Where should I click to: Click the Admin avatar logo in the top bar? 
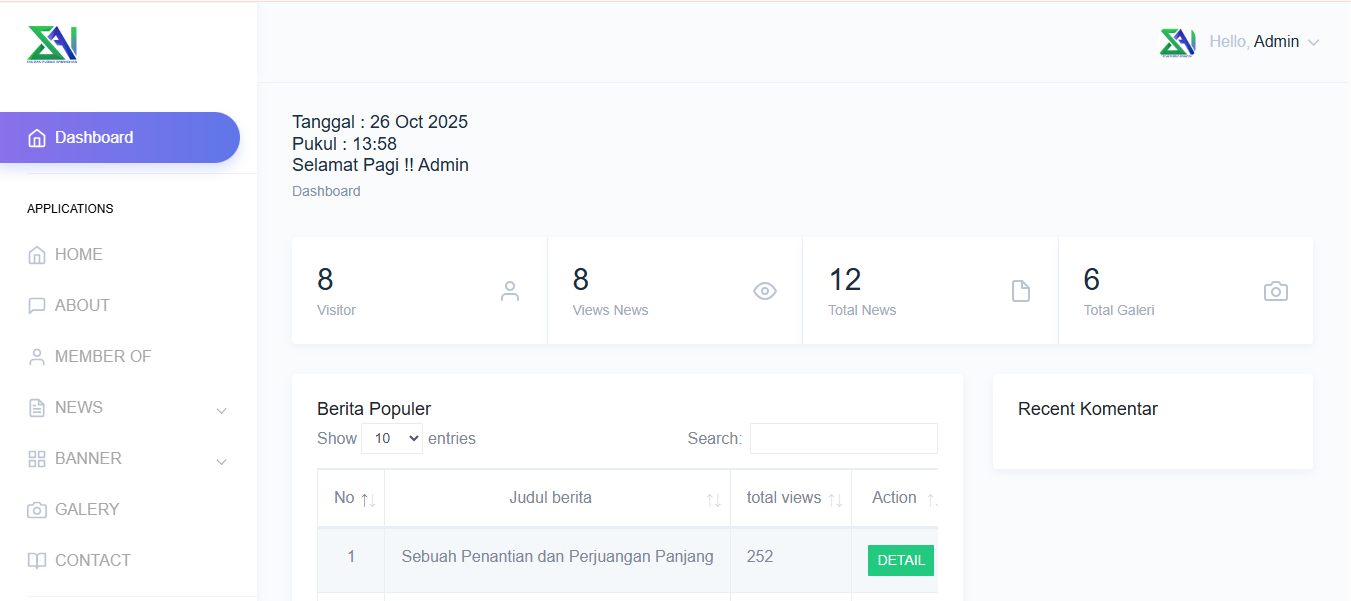(1177, 43)
